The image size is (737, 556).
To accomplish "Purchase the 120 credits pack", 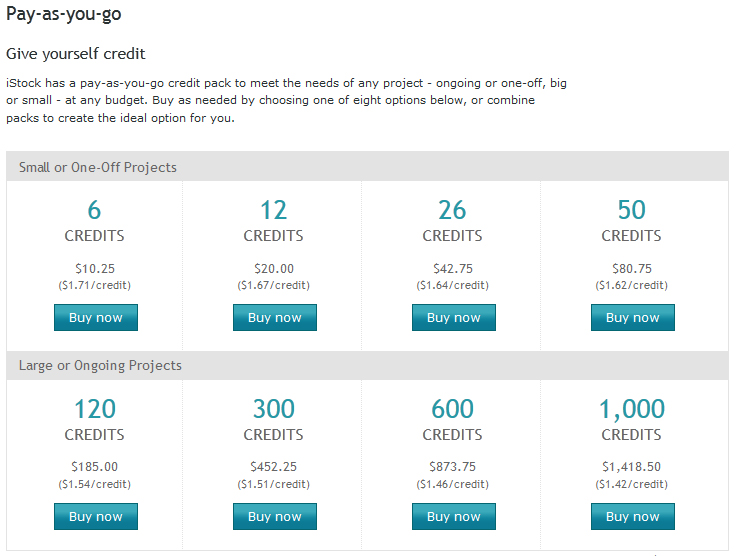I will (x=96, y=517).
